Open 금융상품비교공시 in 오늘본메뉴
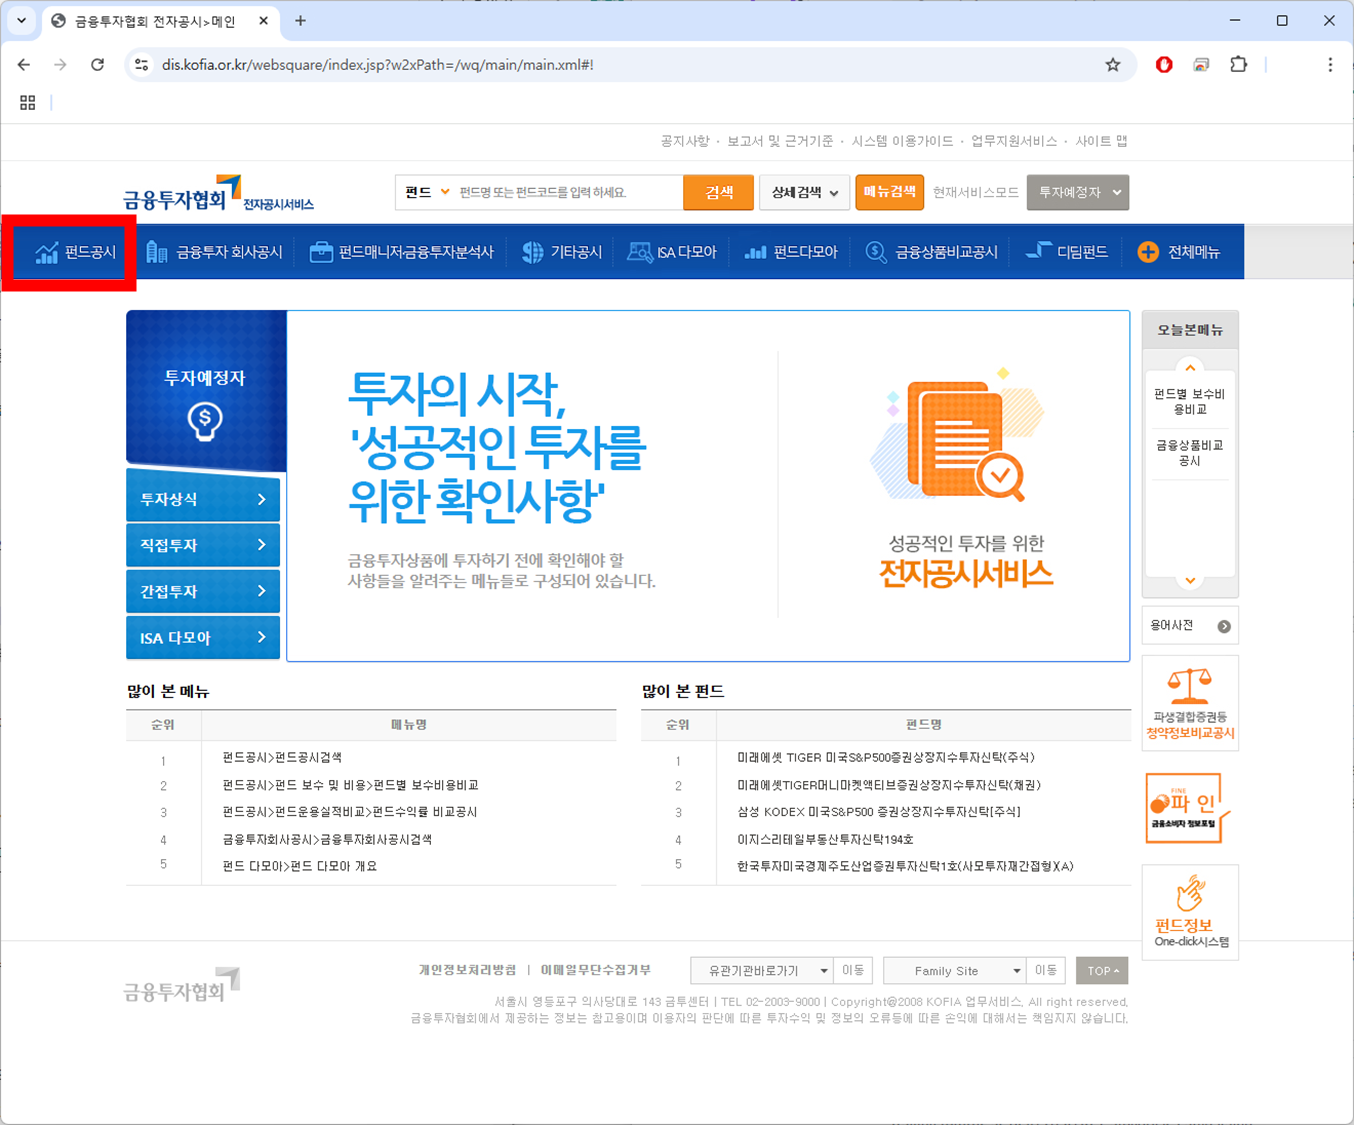Viewport: 1354px width, 1125px height. [1189, 453]
